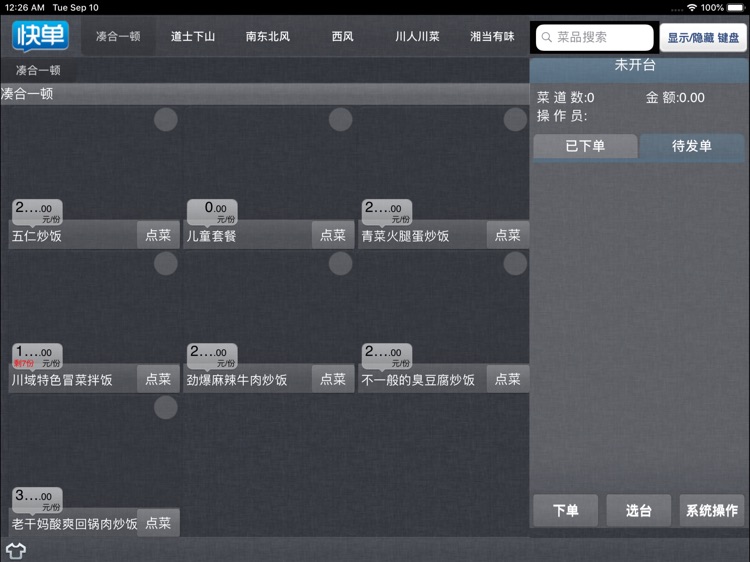
Task: Tap the price bubble of 不一般的臭豆腐炒饭
Action: (386, 356)
